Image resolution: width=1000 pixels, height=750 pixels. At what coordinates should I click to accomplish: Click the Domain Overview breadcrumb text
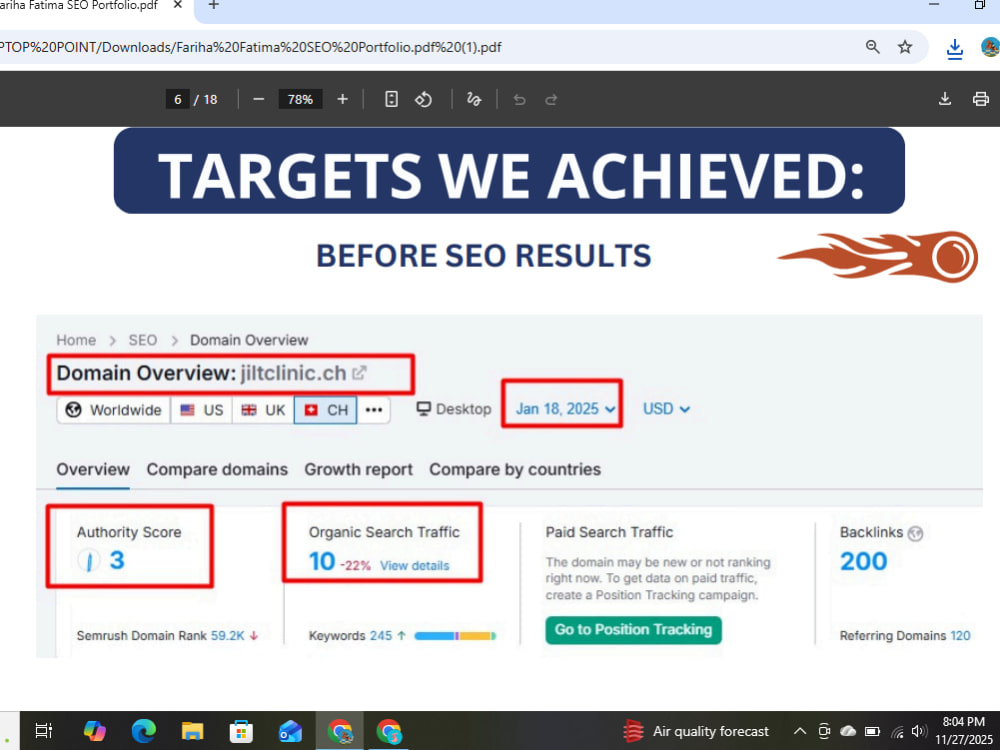coord(249,340)
